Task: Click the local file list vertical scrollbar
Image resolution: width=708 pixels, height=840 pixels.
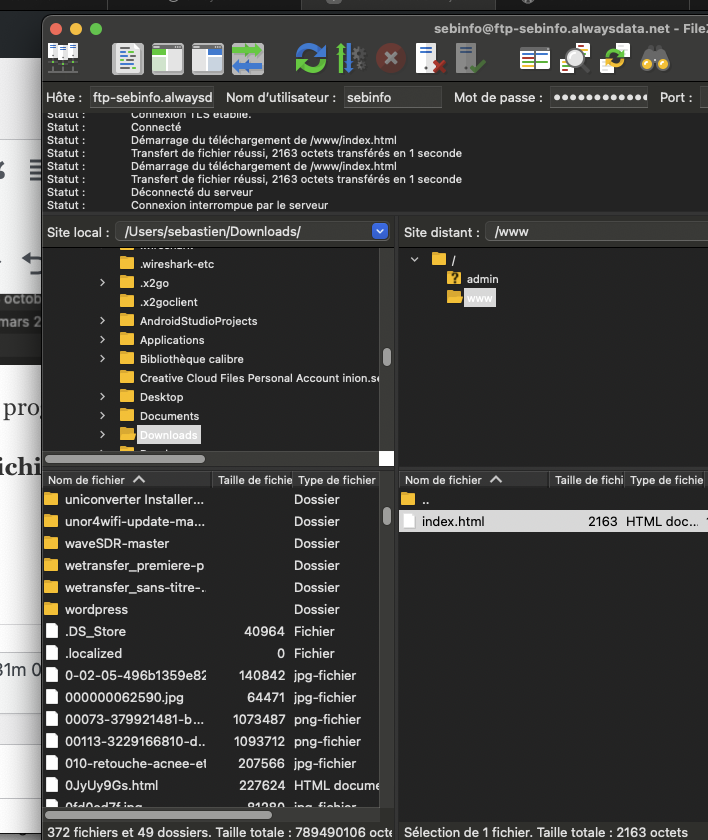Action: (387, 516)
